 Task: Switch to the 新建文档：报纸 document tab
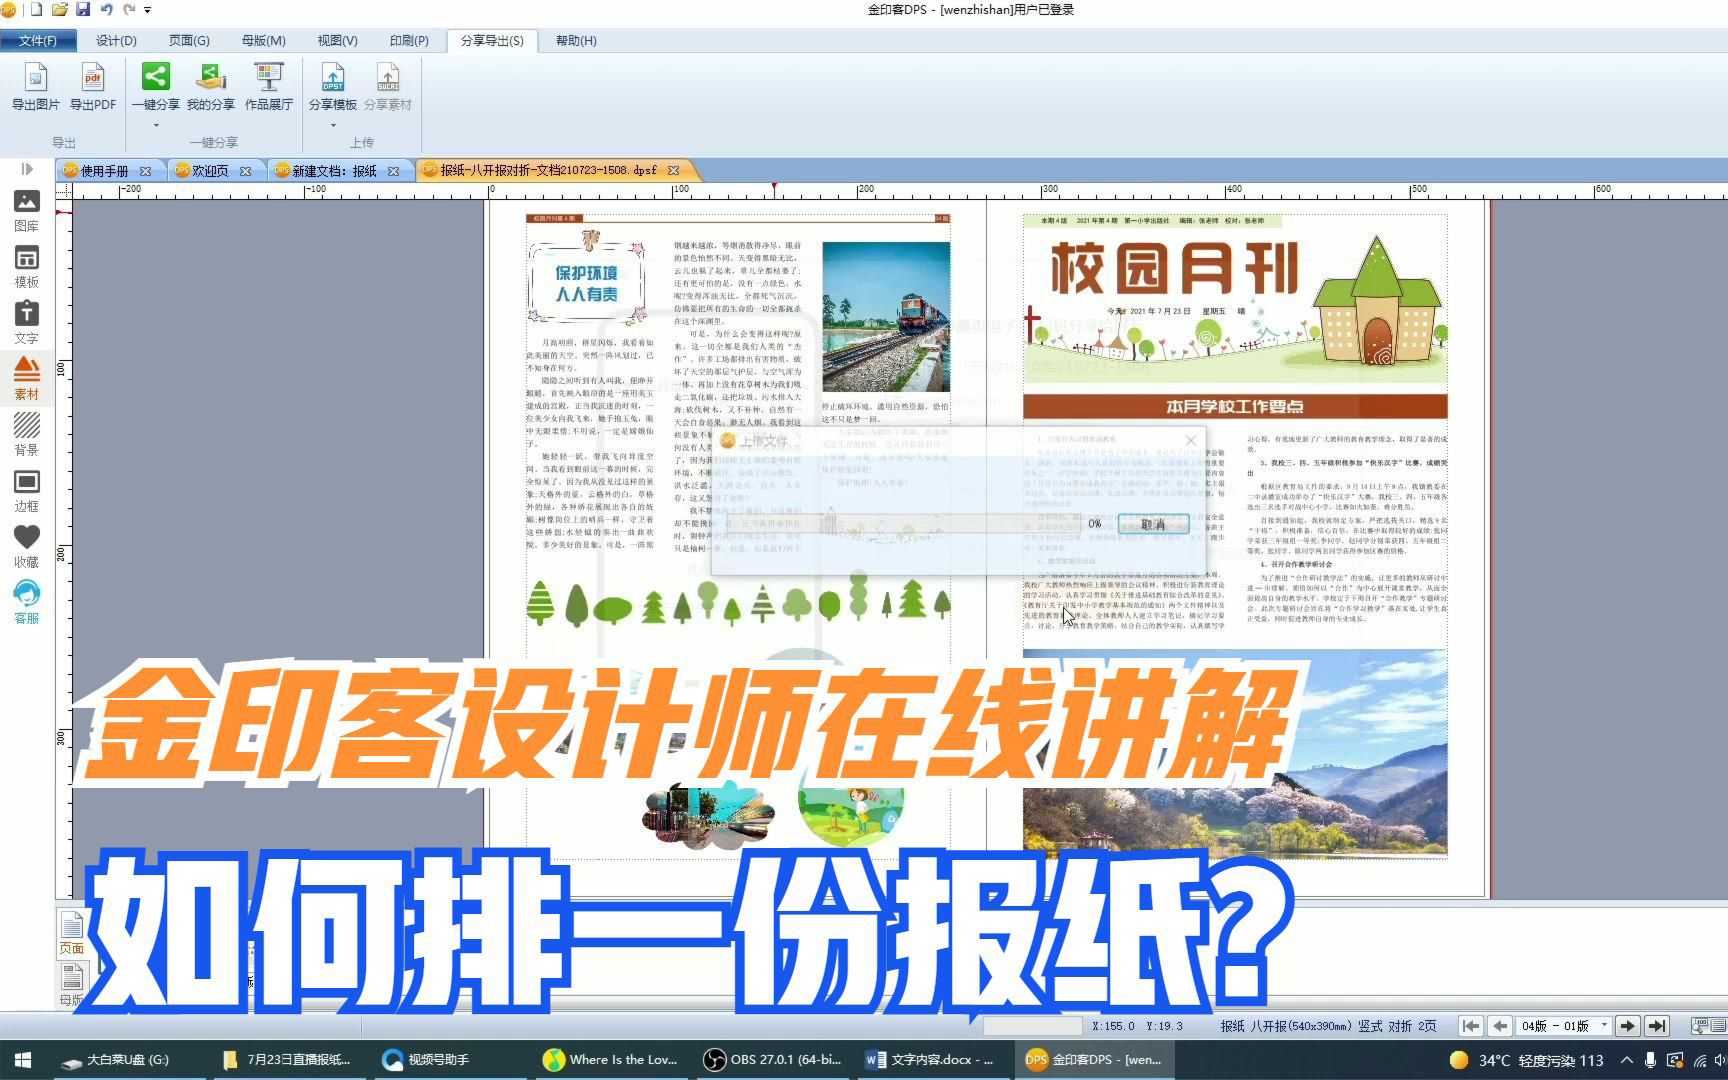334,171
